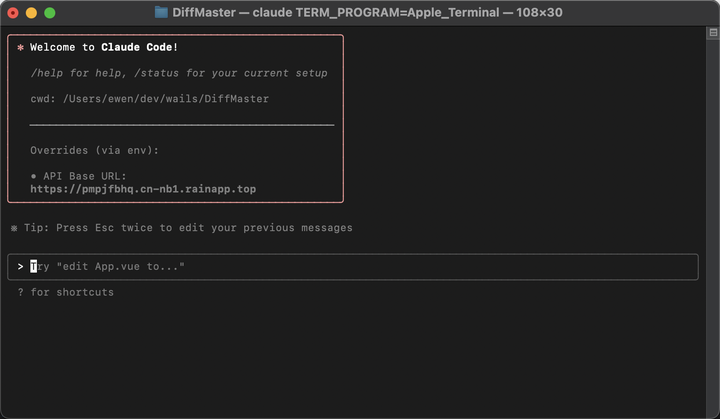Click the 'Welcome to Claude Code!' heading
The width and height of the screenshot is (720, 419).
(x=104, y=47)
